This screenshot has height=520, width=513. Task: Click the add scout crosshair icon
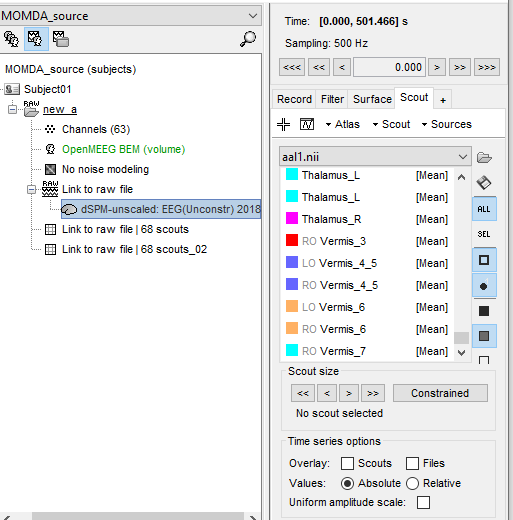pyautogui.click(x=283, y=124)
